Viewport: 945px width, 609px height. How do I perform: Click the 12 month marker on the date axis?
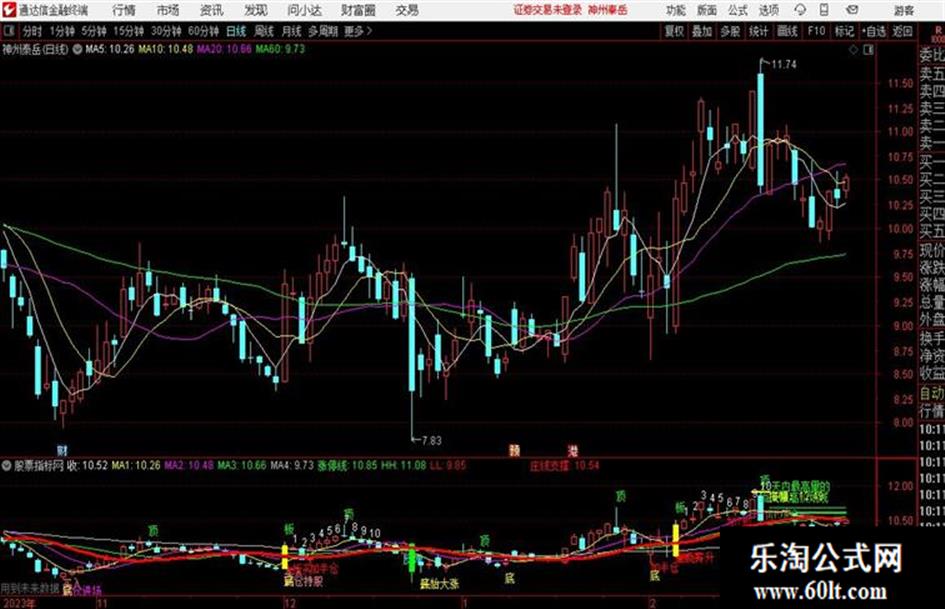click(290, 603)
